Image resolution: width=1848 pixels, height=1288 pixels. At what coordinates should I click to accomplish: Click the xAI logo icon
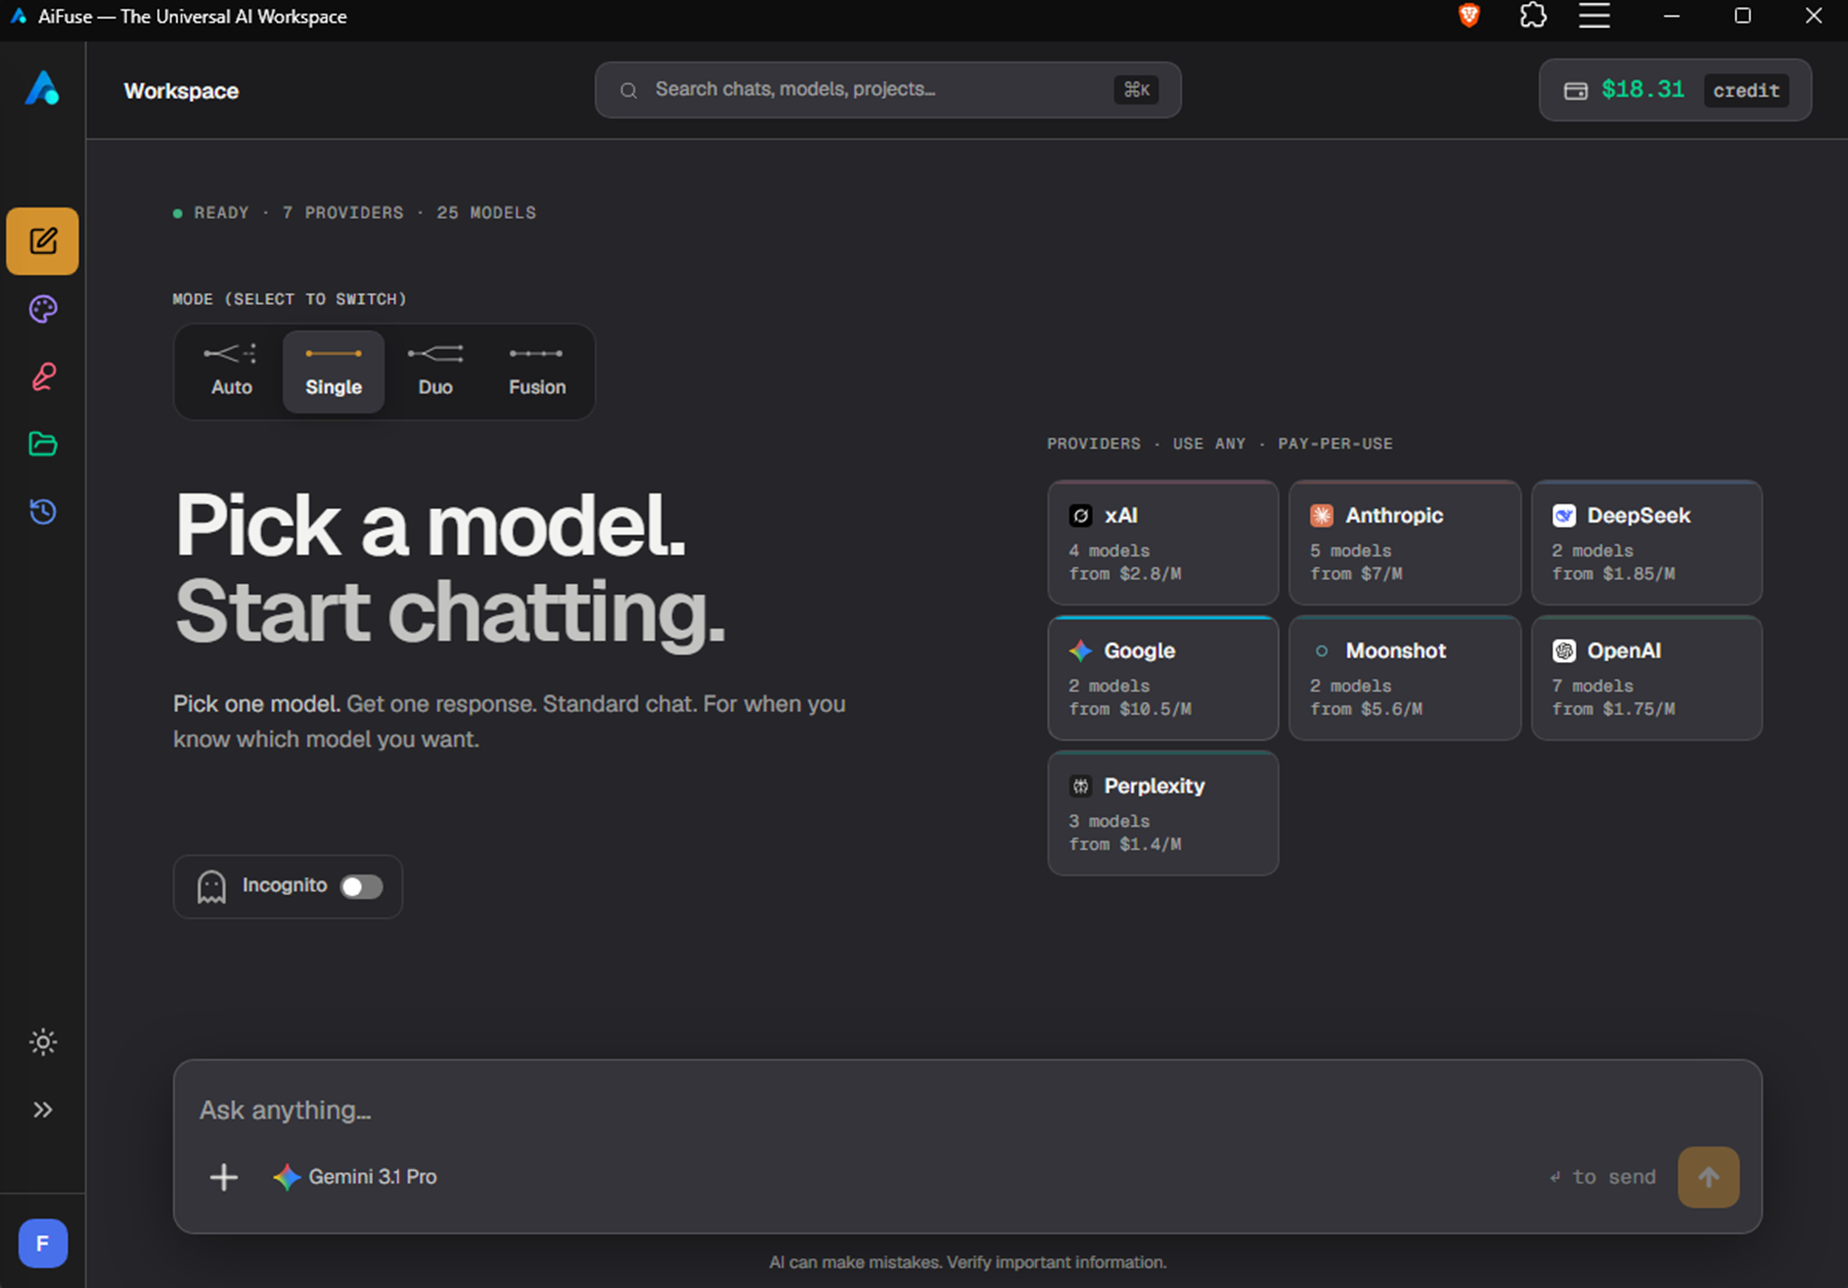coord(1080,516)
